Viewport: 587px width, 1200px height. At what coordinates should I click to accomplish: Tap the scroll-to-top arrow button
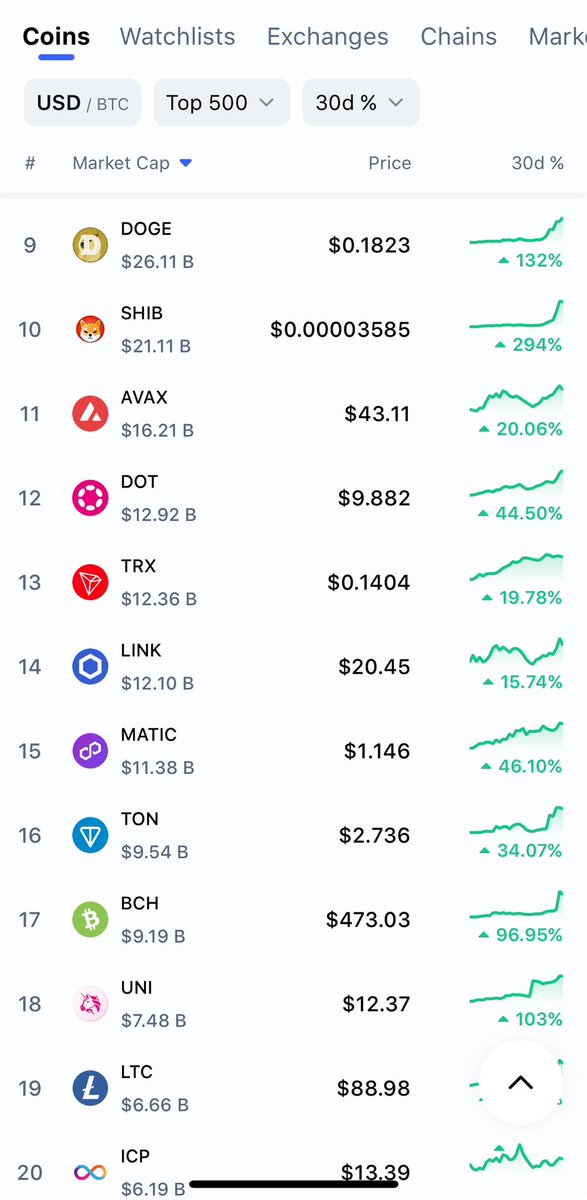click(x=521, y=1082)
